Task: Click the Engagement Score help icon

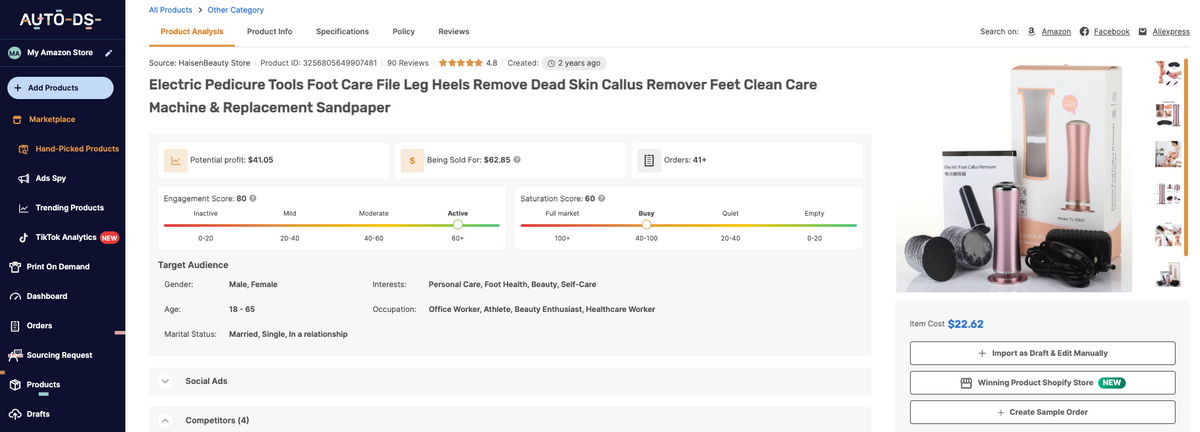Action: [253, 198]
